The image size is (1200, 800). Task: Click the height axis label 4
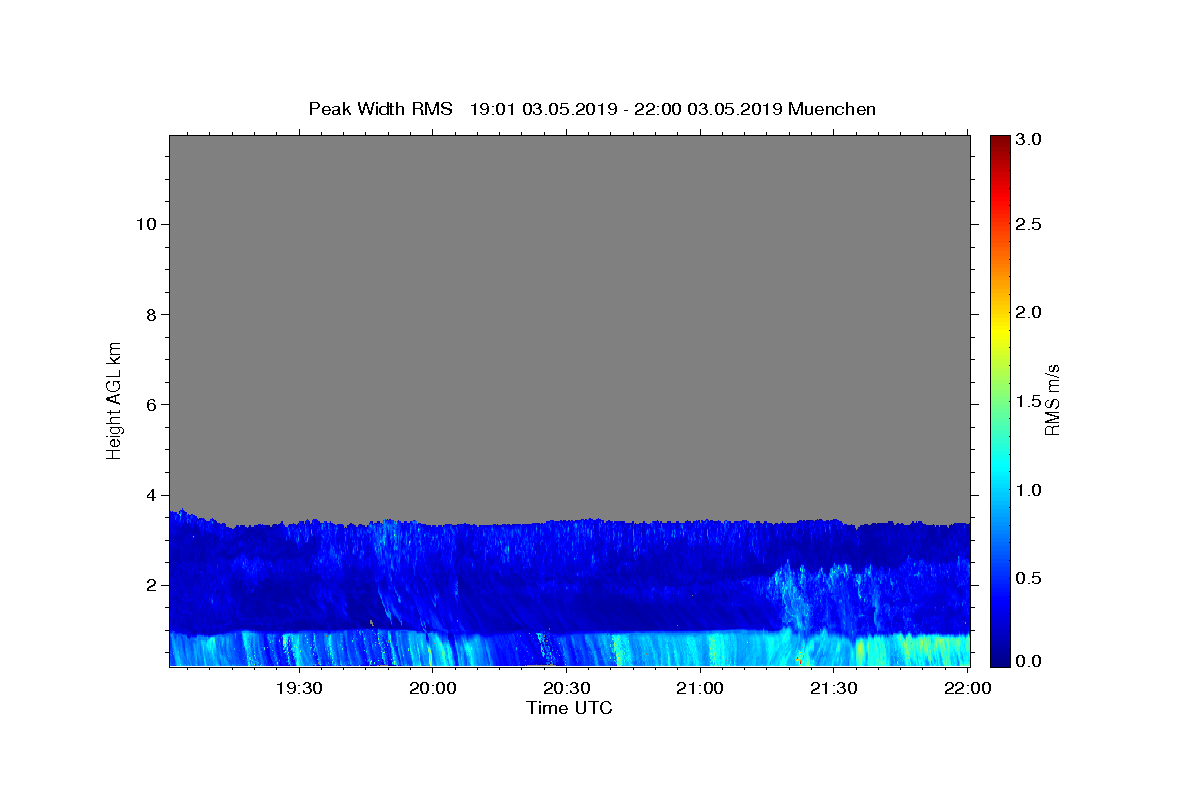(150, 495)
